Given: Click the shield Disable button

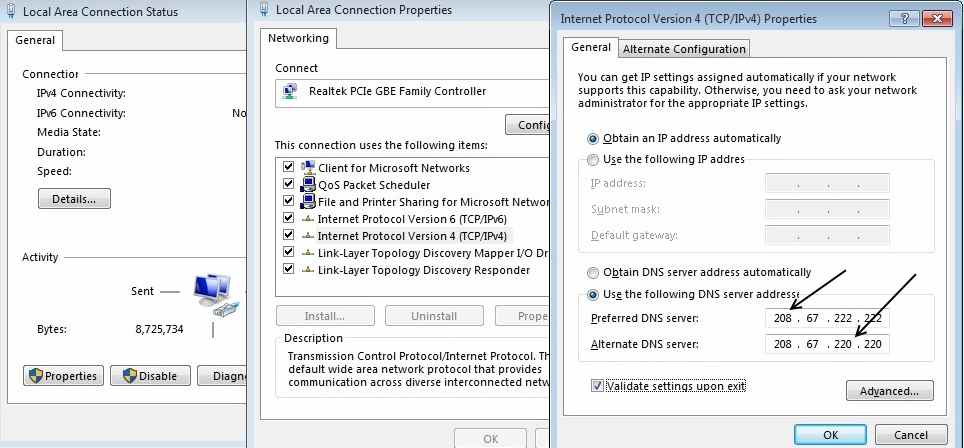Looking at the screenshot, I should [150, 375].
